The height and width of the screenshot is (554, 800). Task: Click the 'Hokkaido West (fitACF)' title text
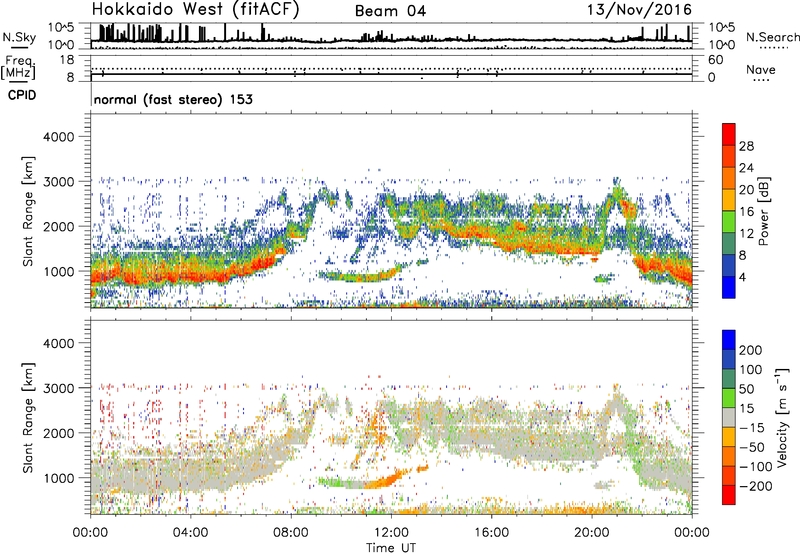[196, 9]
